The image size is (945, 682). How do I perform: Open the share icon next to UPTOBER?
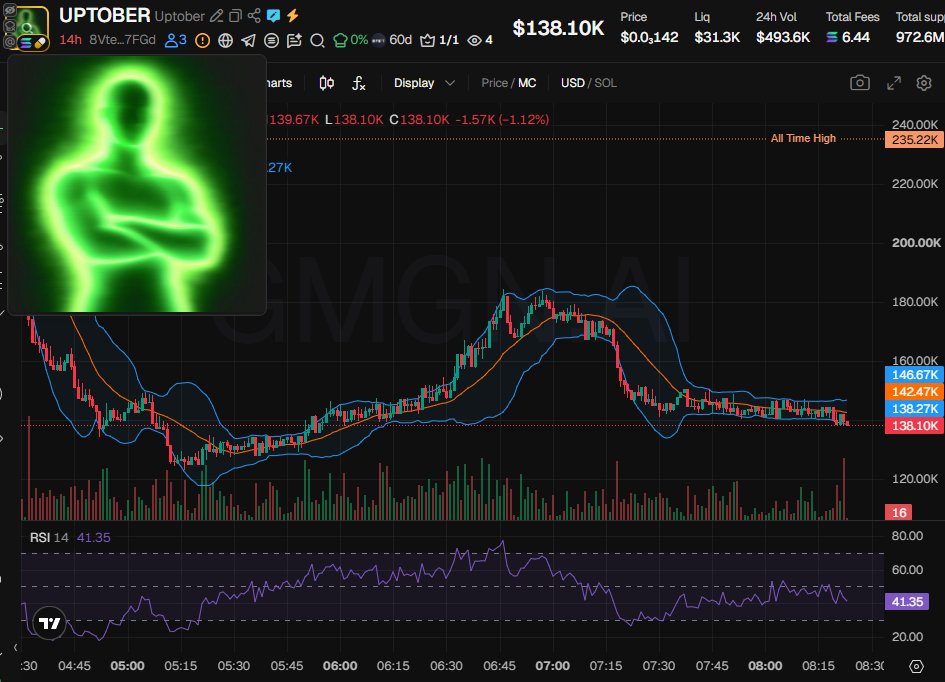pyautogui.click(x=254, y=16)
